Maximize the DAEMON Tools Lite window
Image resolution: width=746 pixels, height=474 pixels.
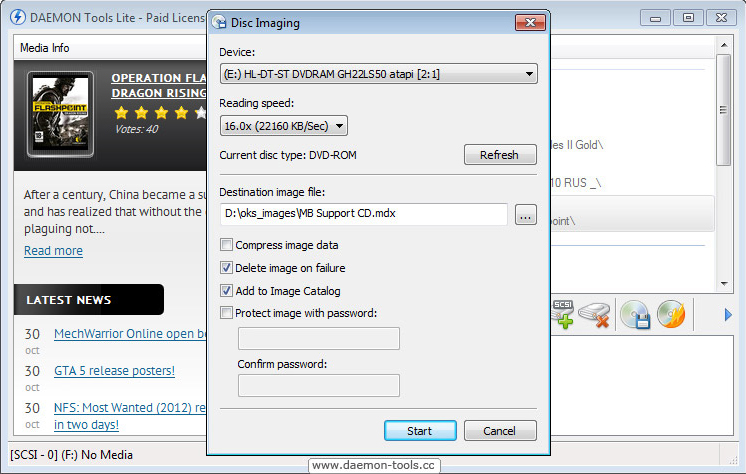click(x=688, y=18)
